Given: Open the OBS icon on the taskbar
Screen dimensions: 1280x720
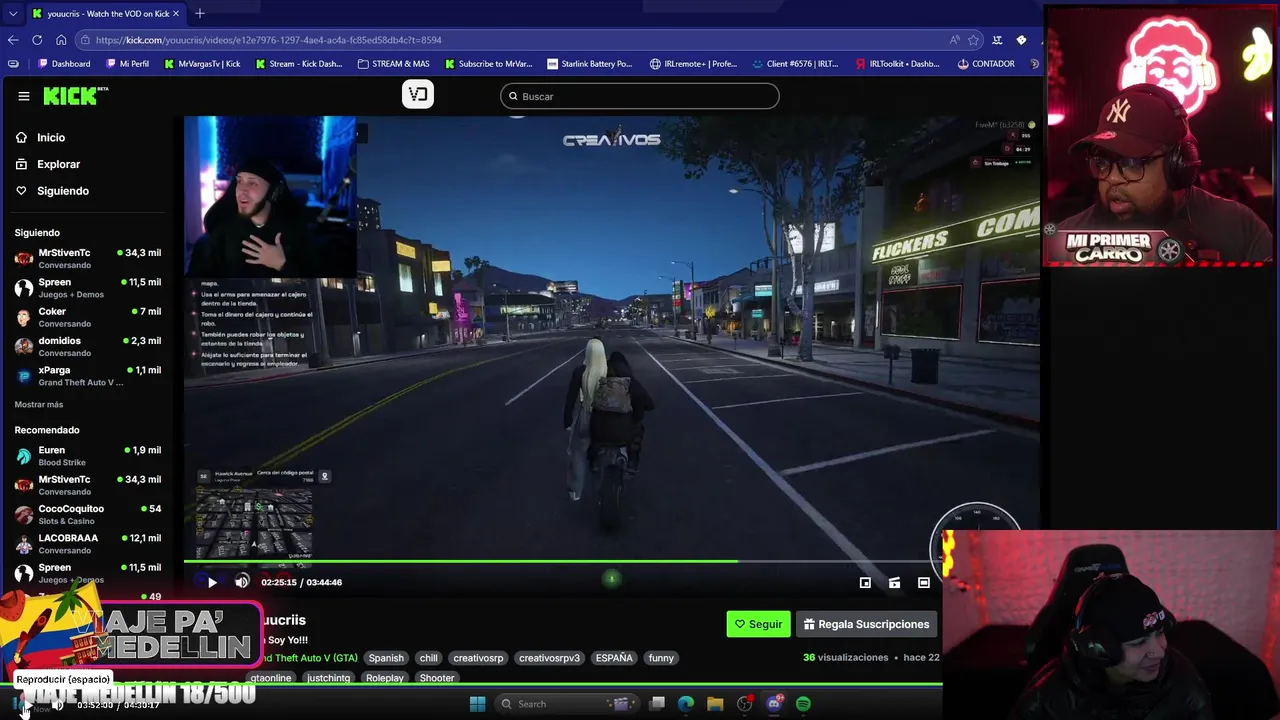Looking at the screenshot, I should [745, 704].
